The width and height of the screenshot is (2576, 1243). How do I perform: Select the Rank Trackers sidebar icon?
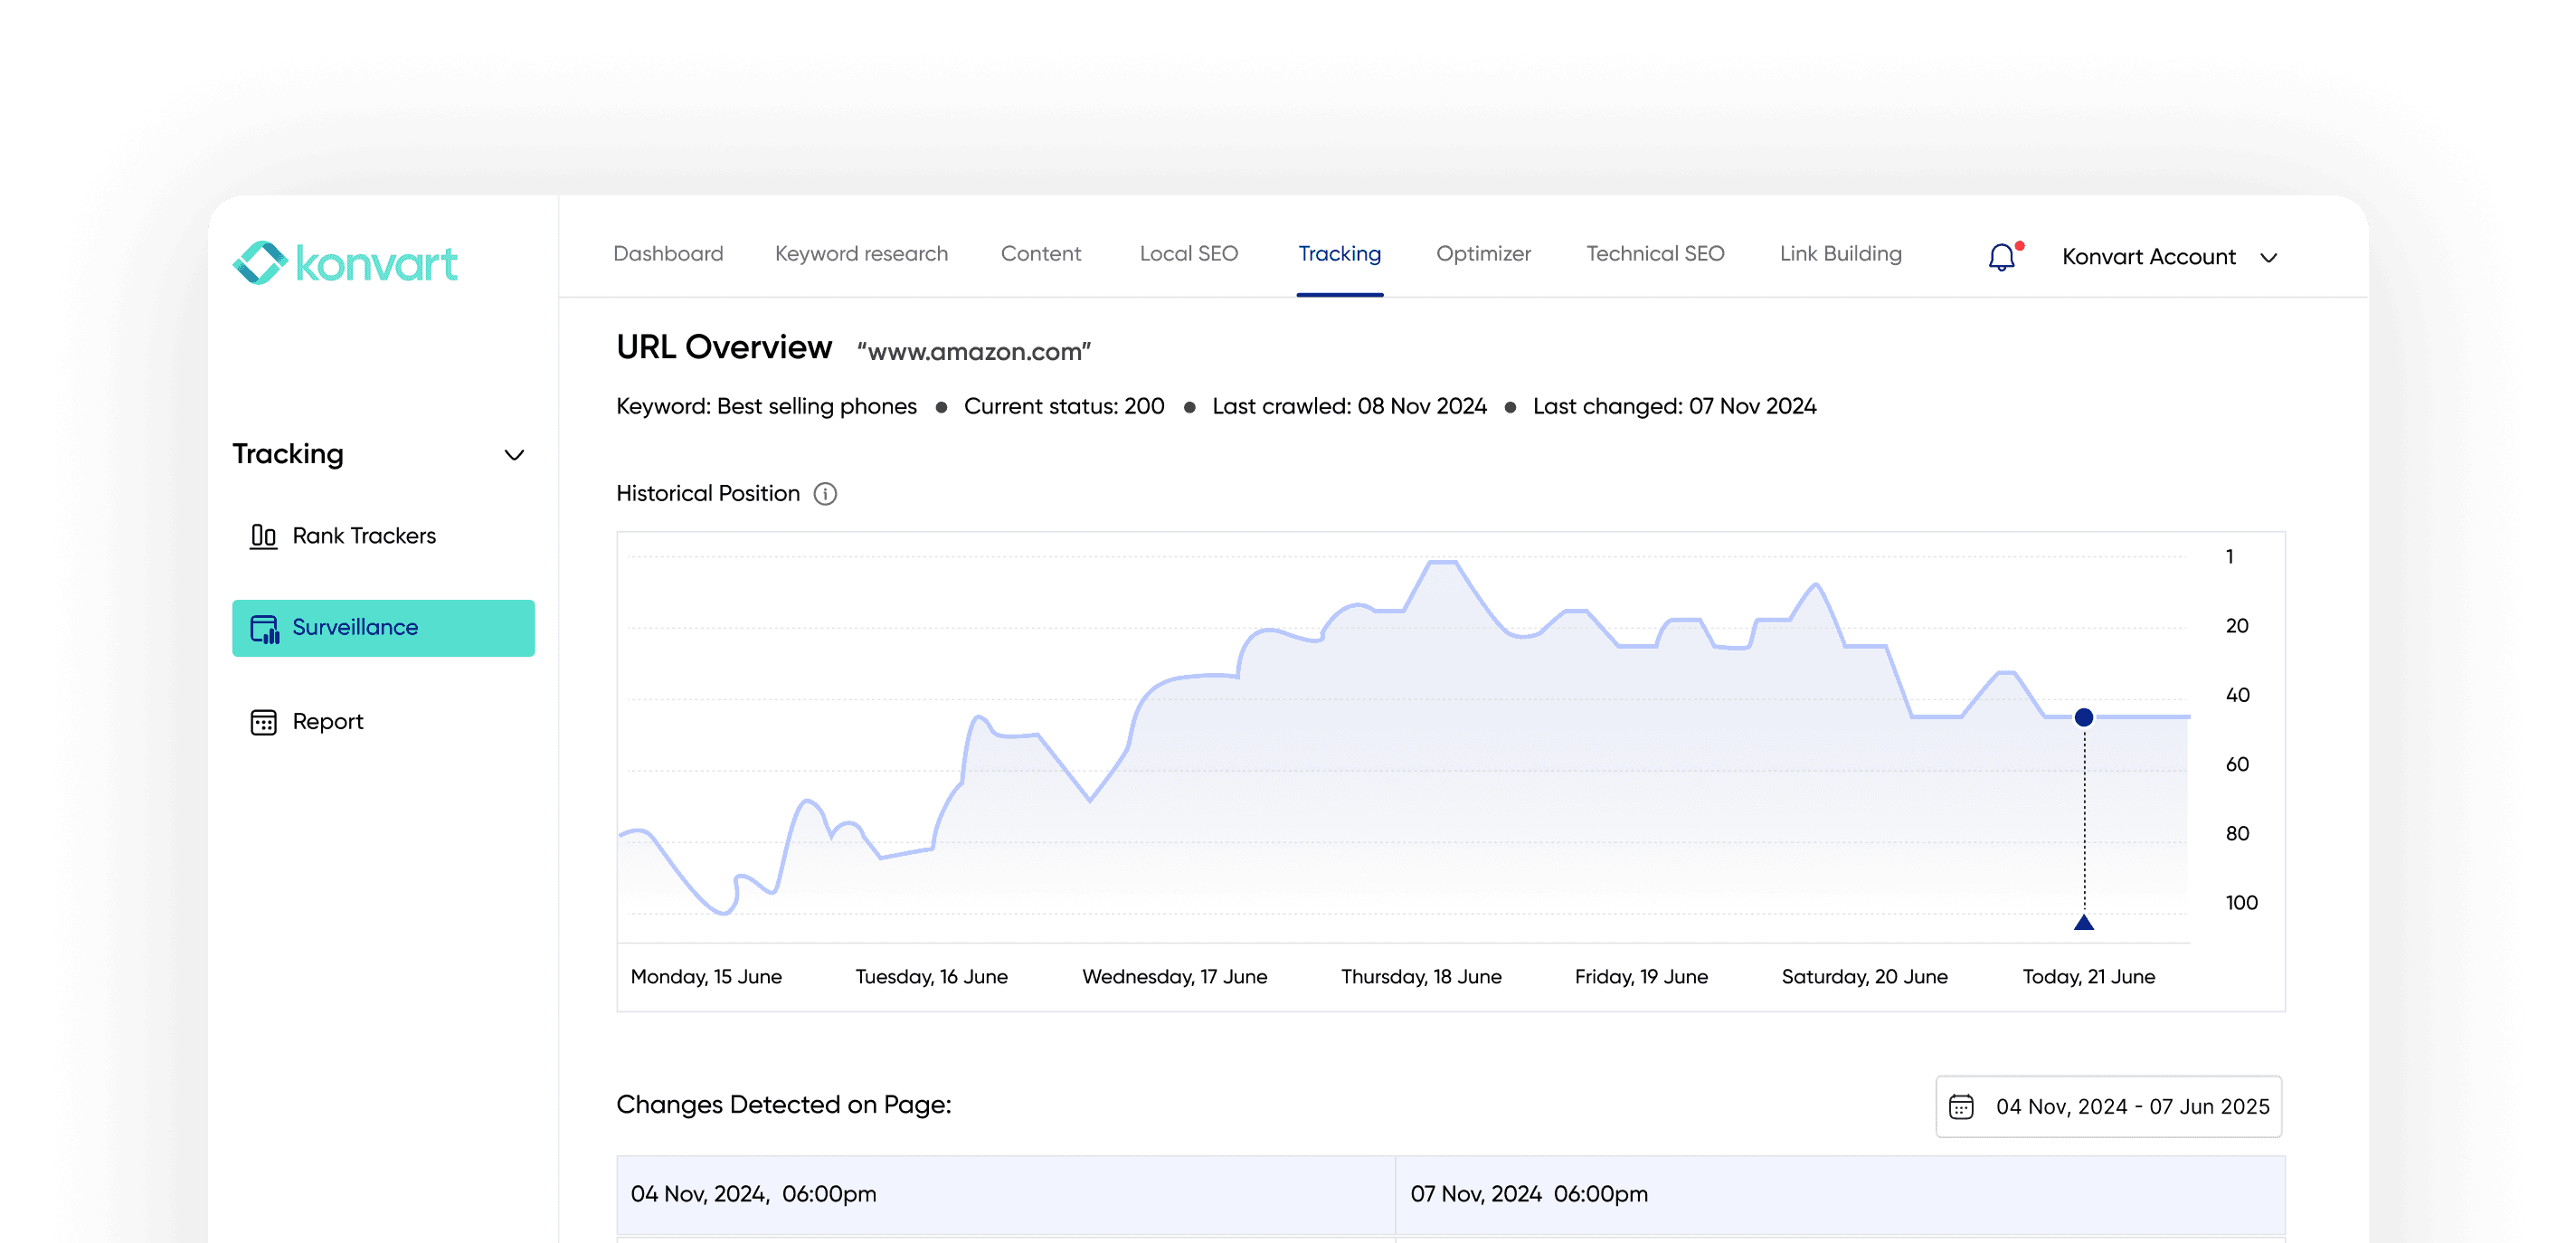pyautogui.click(x=262, y=536)
